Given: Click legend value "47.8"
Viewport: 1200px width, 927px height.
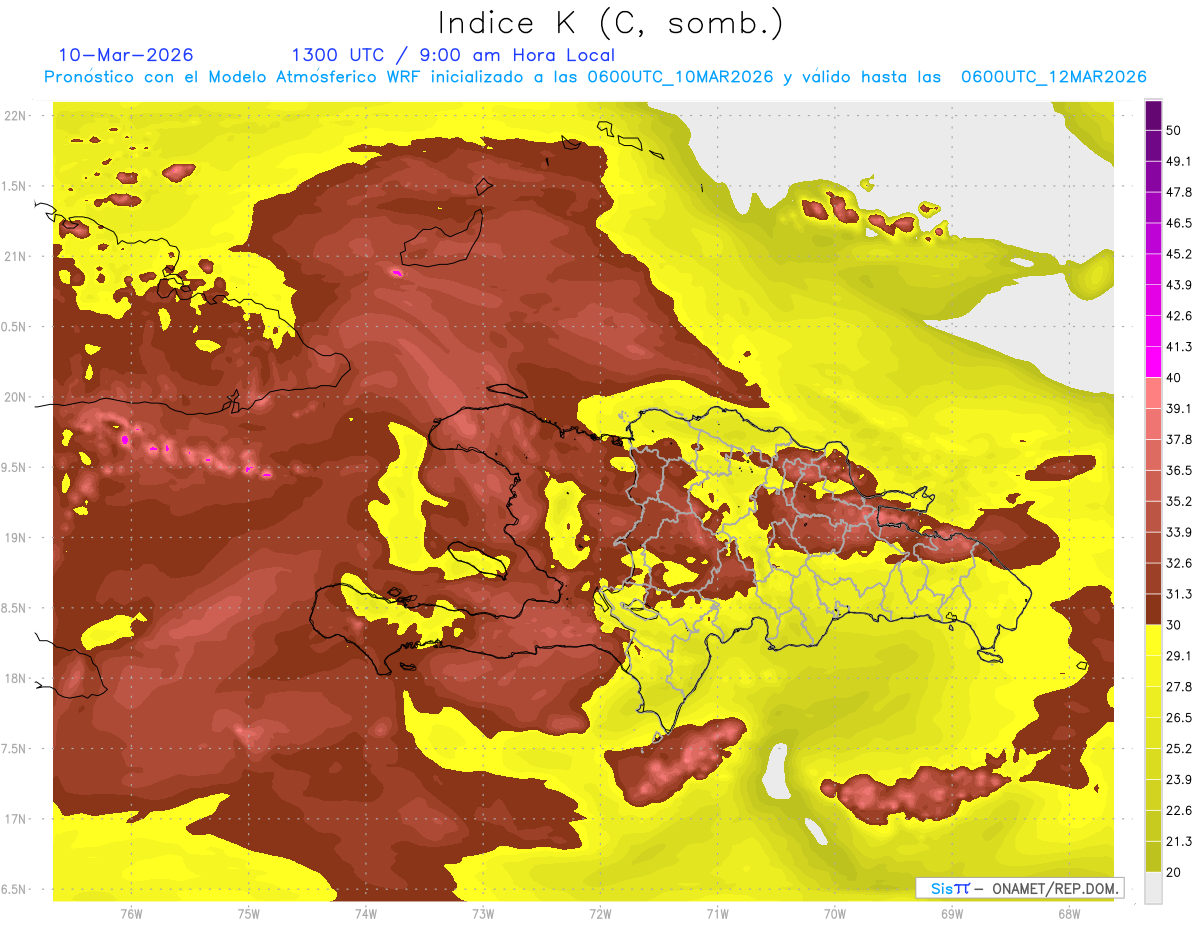Looking at the screenshot, I should [x=1179, y=192].
